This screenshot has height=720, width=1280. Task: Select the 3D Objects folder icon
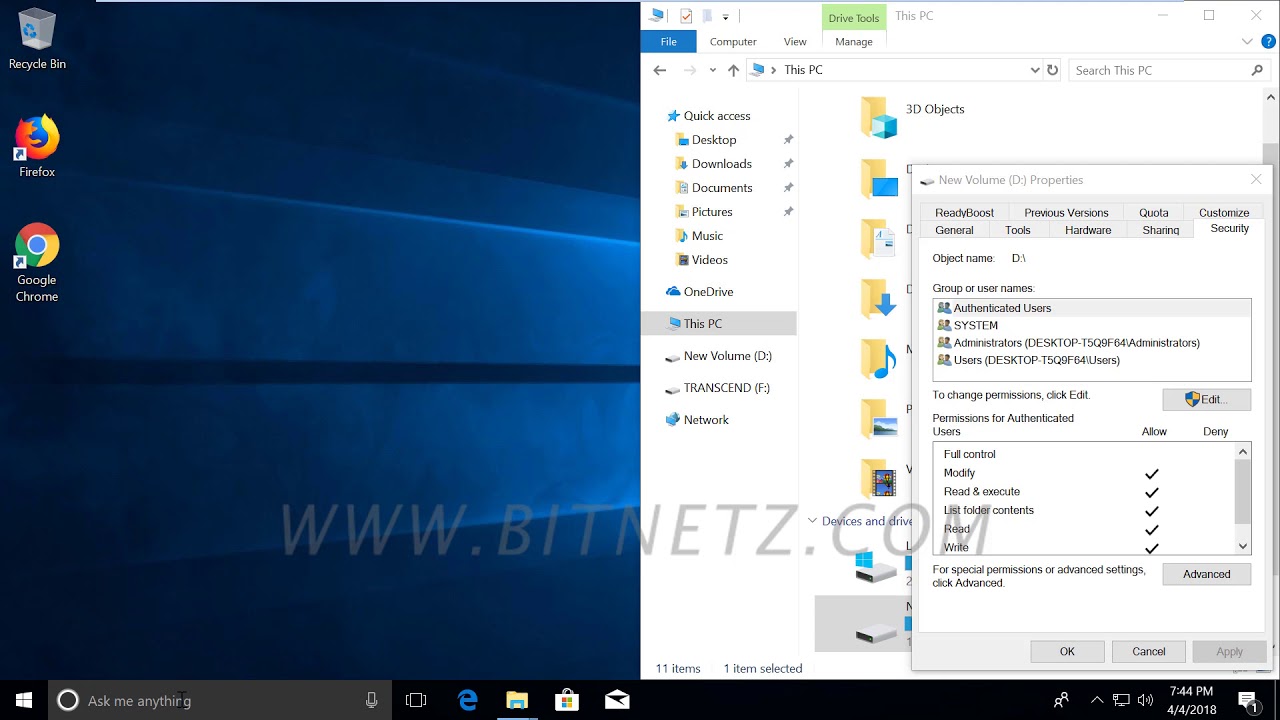[879, 117]
